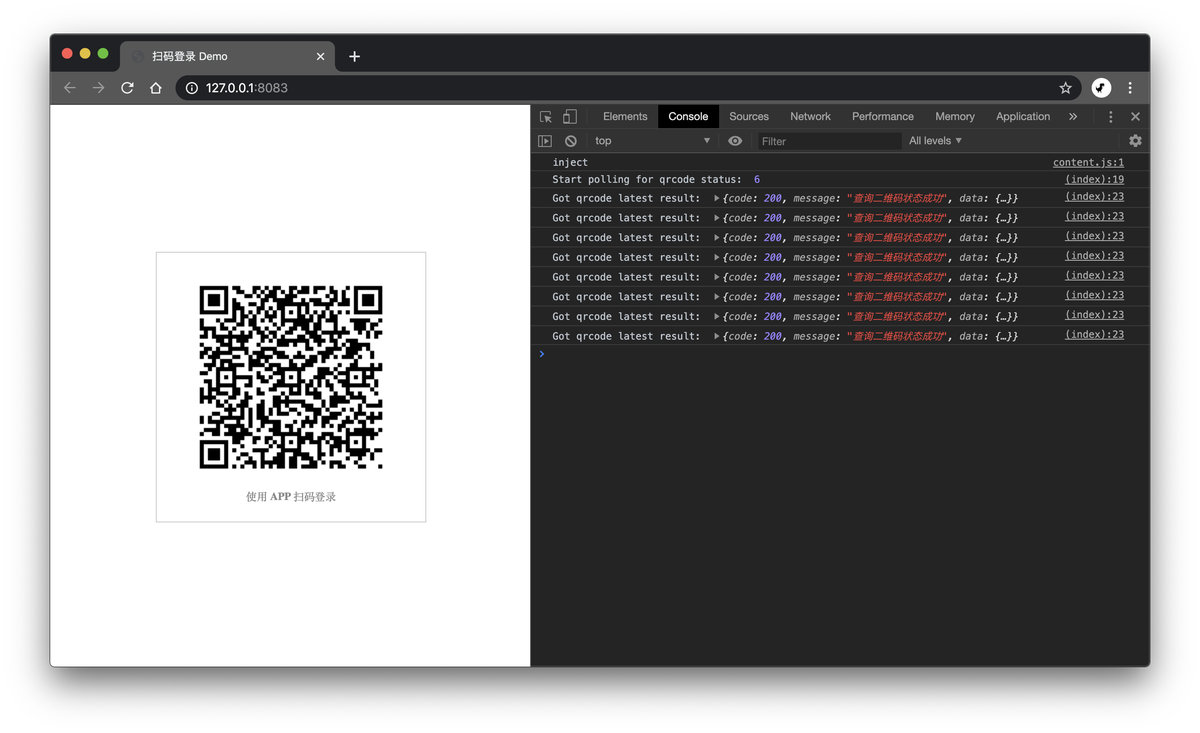This screenshot has height=733, width=1200.
Task: Select the 扫码登录 Demo browser tab
Action: (x=228, y=57)
